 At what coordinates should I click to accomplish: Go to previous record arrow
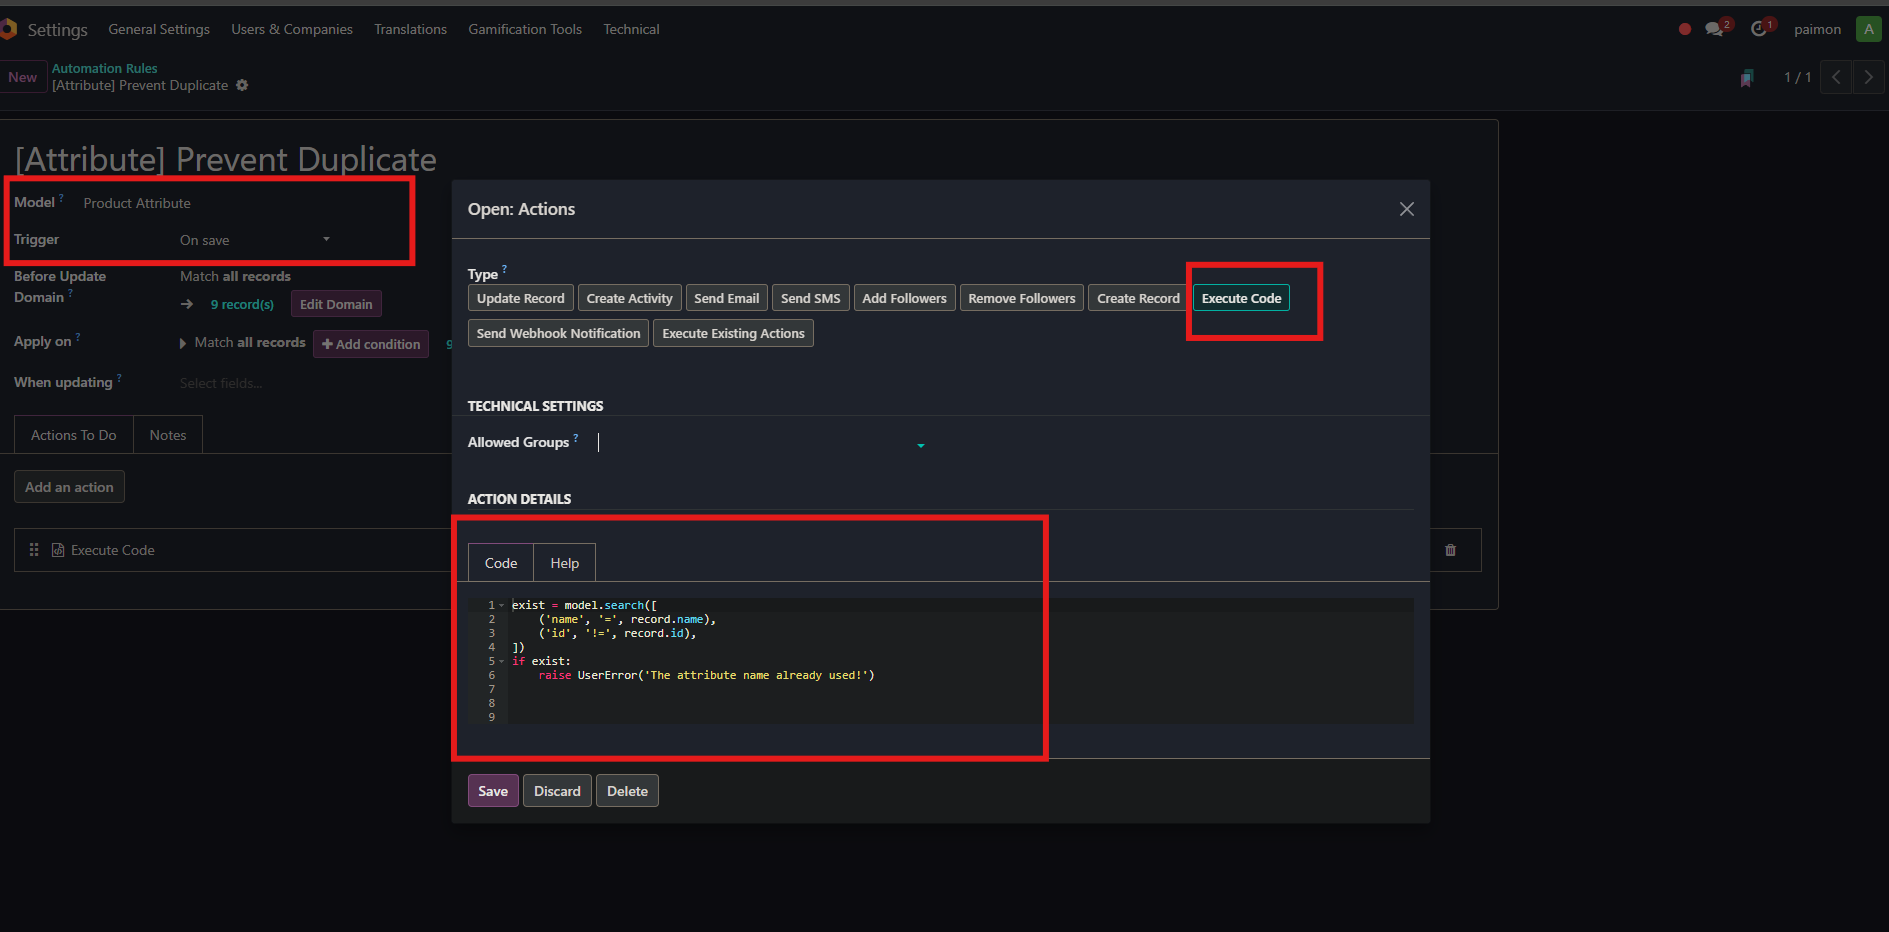[x=1836, y=77]
